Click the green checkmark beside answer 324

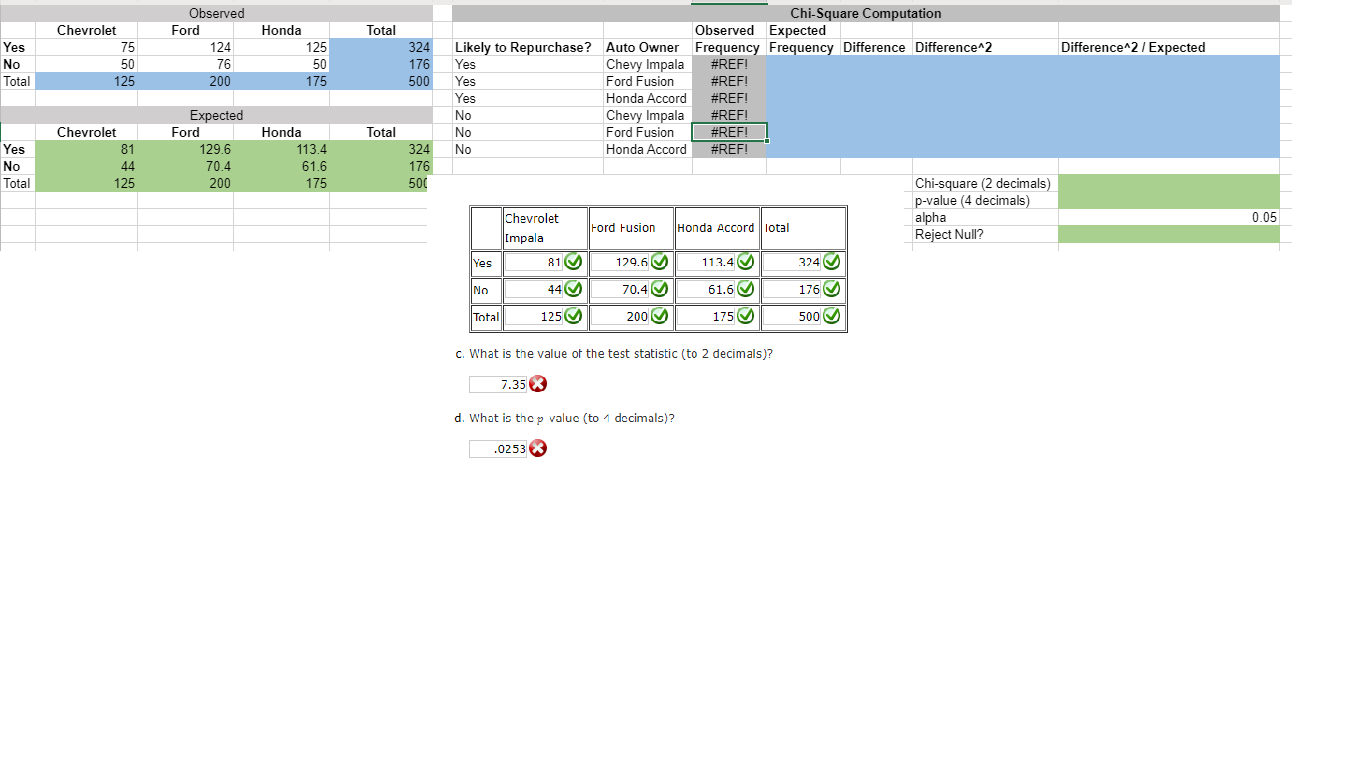tap(832, 262)
